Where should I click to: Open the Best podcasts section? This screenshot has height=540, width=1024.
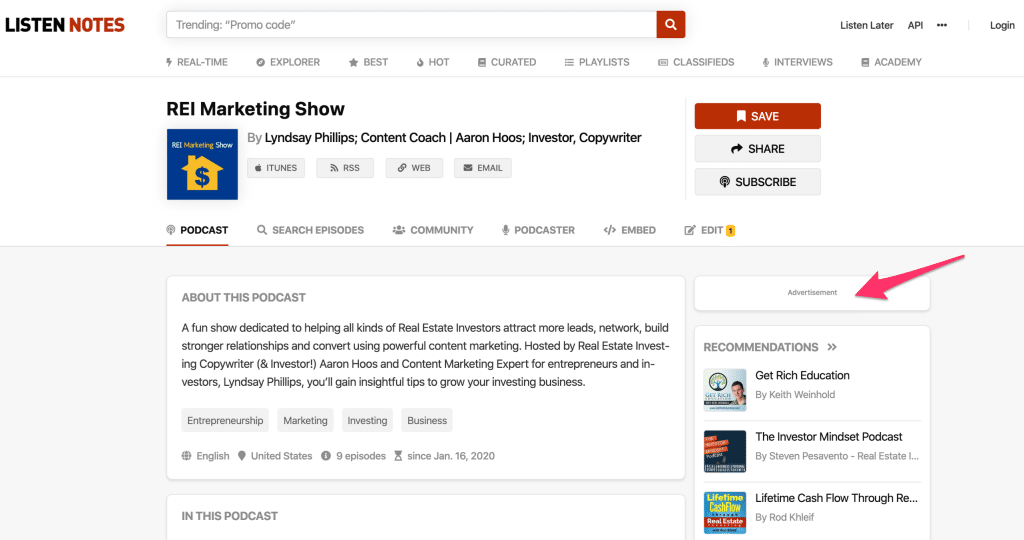click(368, 62)
